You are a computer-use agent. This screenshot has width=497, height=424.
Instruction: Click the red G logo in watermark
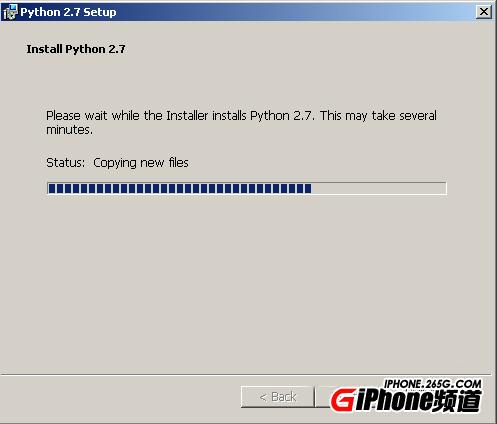(343, 399)
